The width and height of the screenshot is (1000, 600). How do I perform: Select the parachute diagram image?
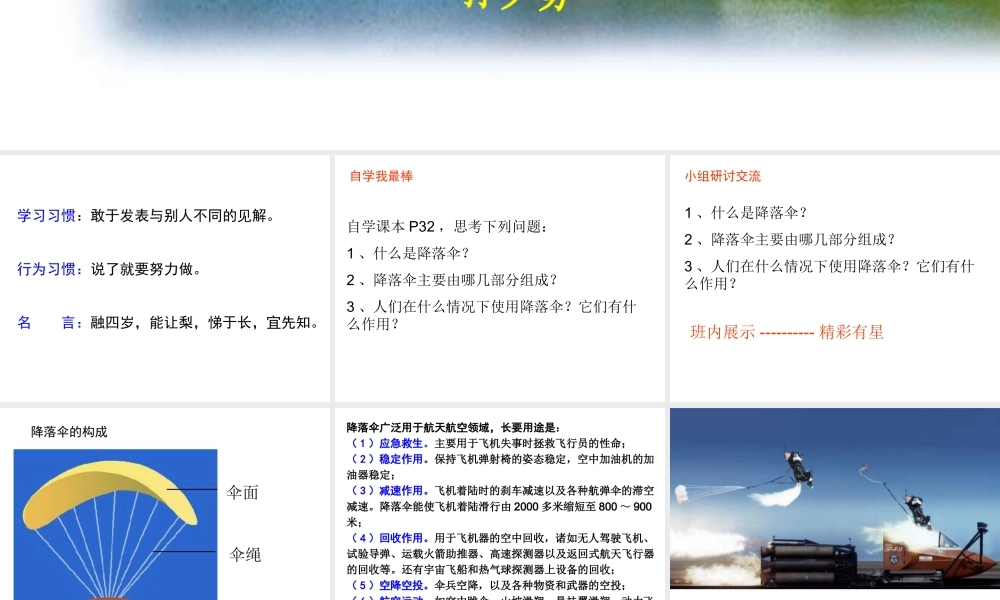click(x=115, y=520)
